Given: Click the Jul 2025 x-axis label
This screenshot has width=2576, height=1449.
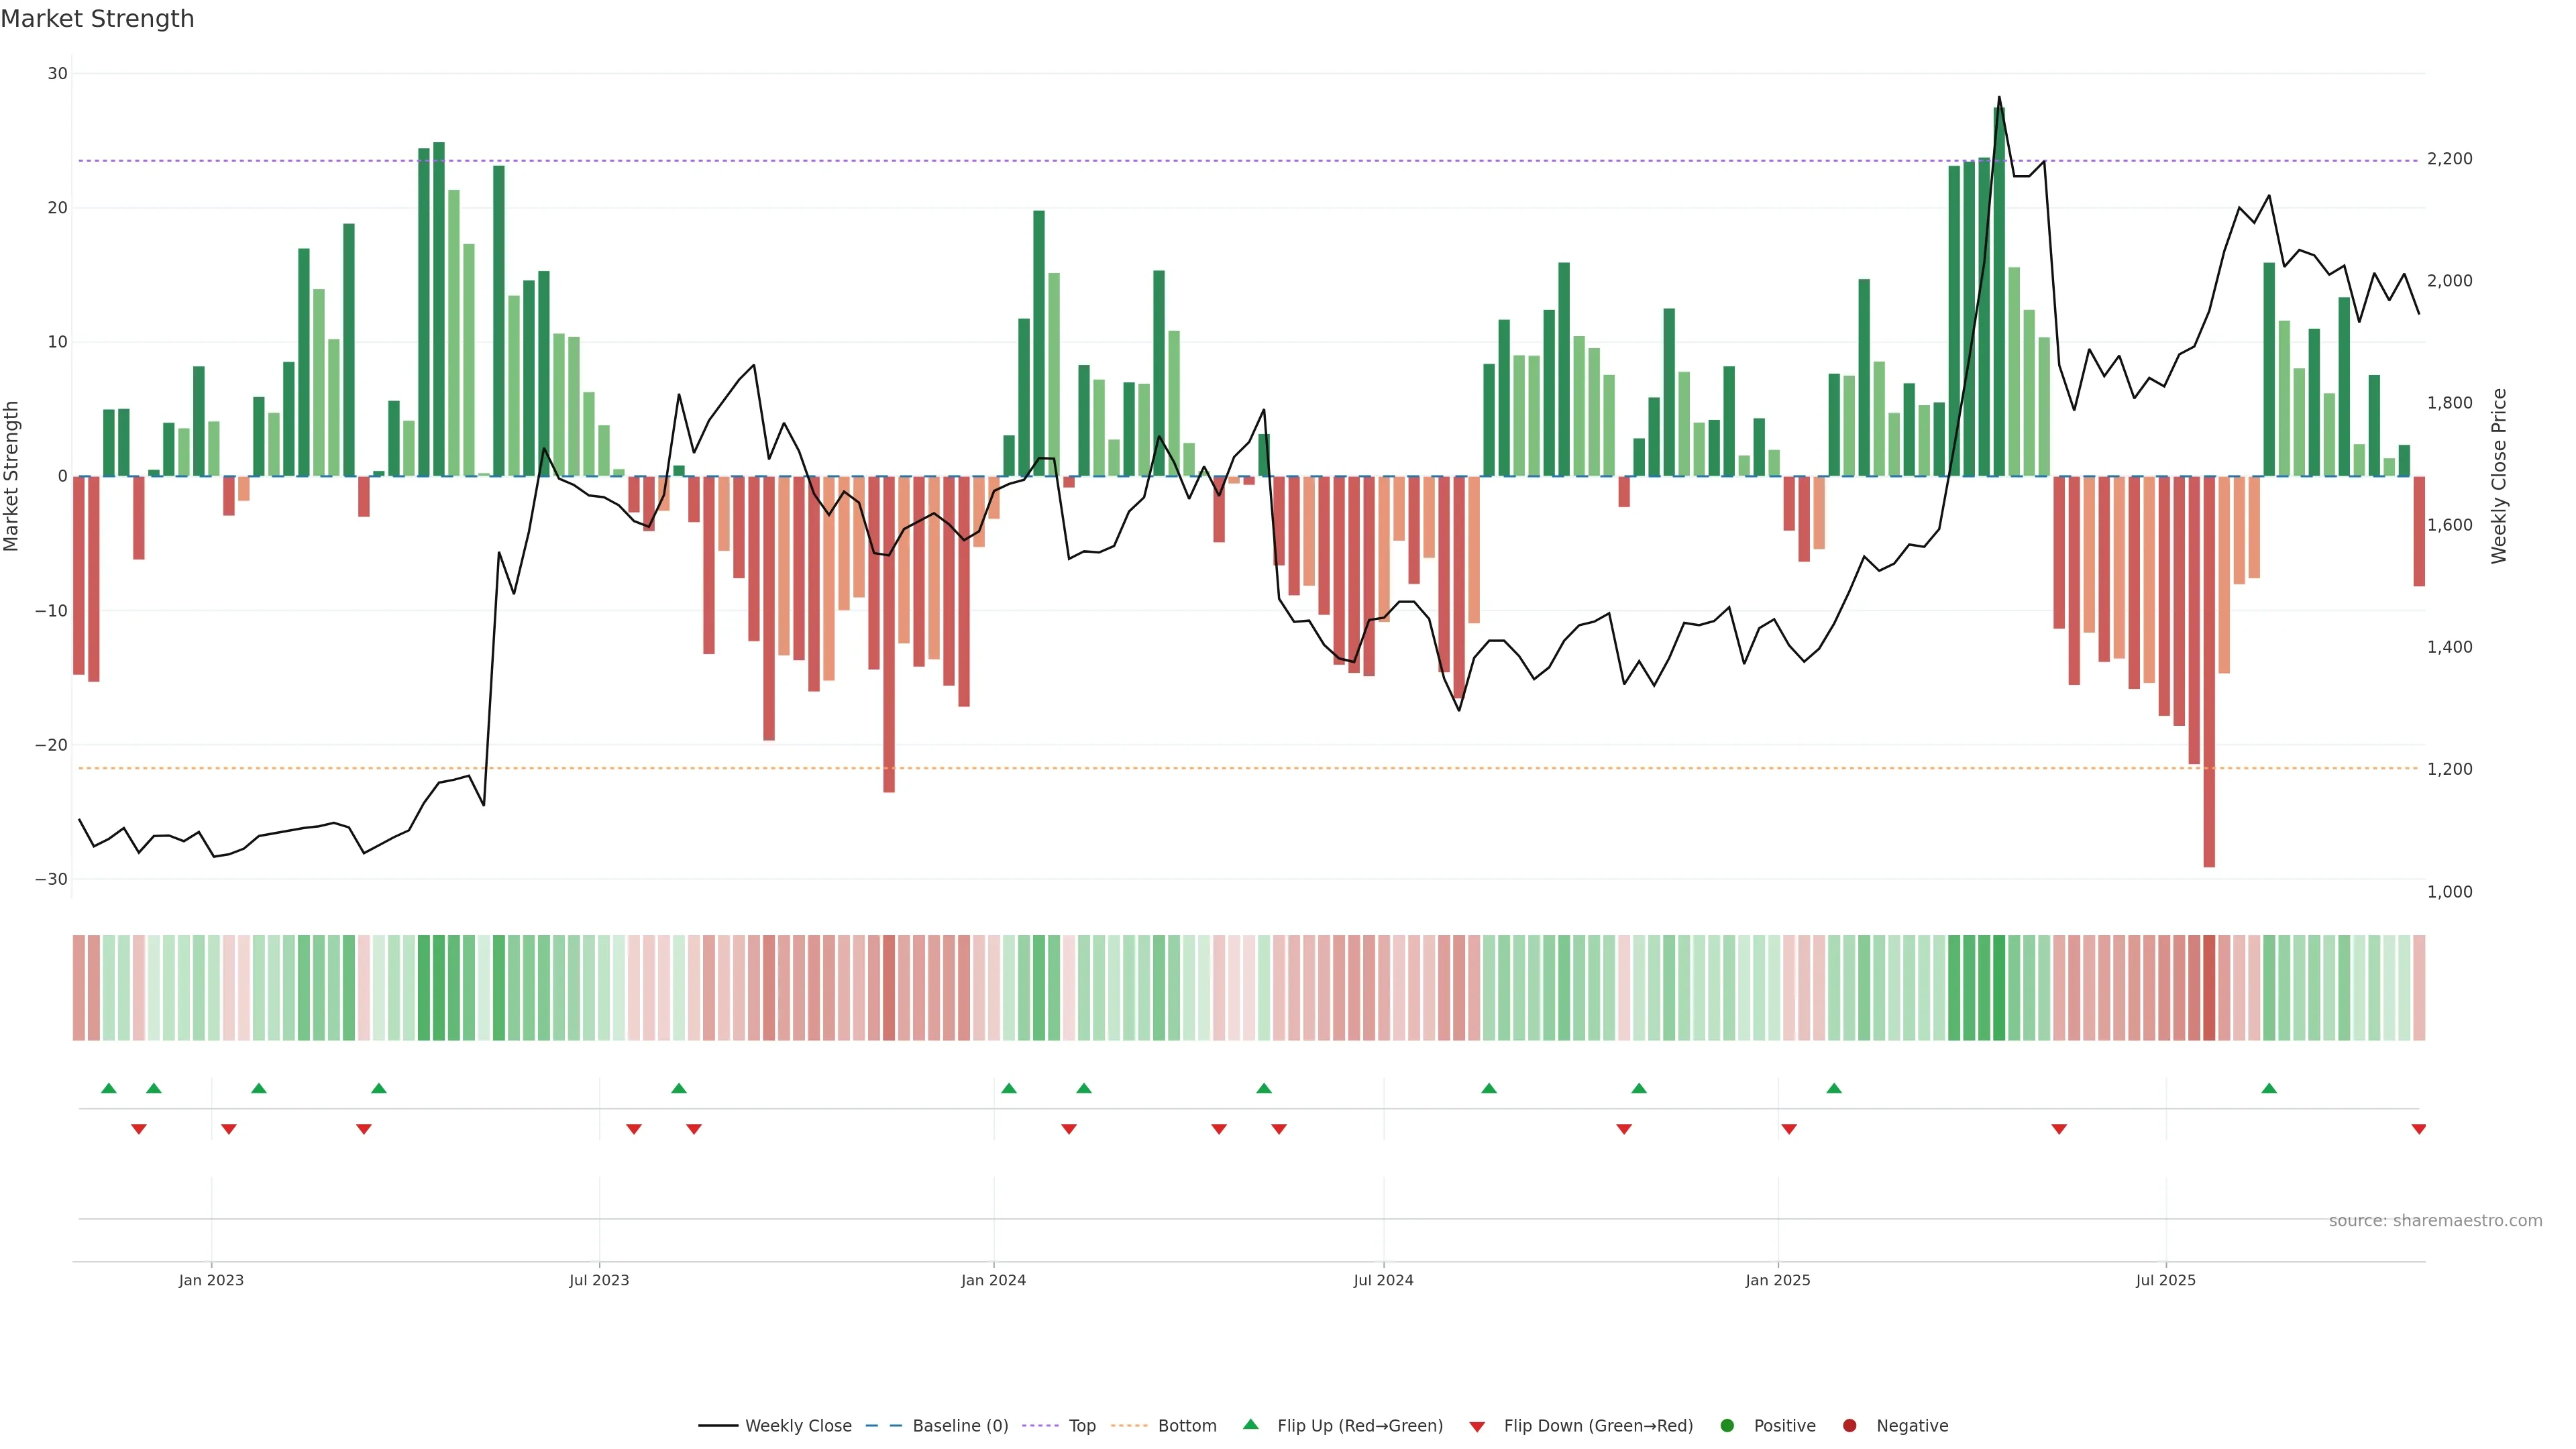Looking at the screenshot, I should (x=2165, y=1280).
